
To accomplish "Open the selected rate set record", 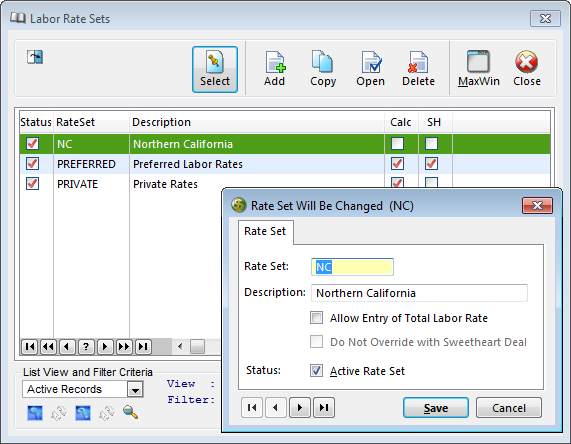I will [x=370, y=69].
